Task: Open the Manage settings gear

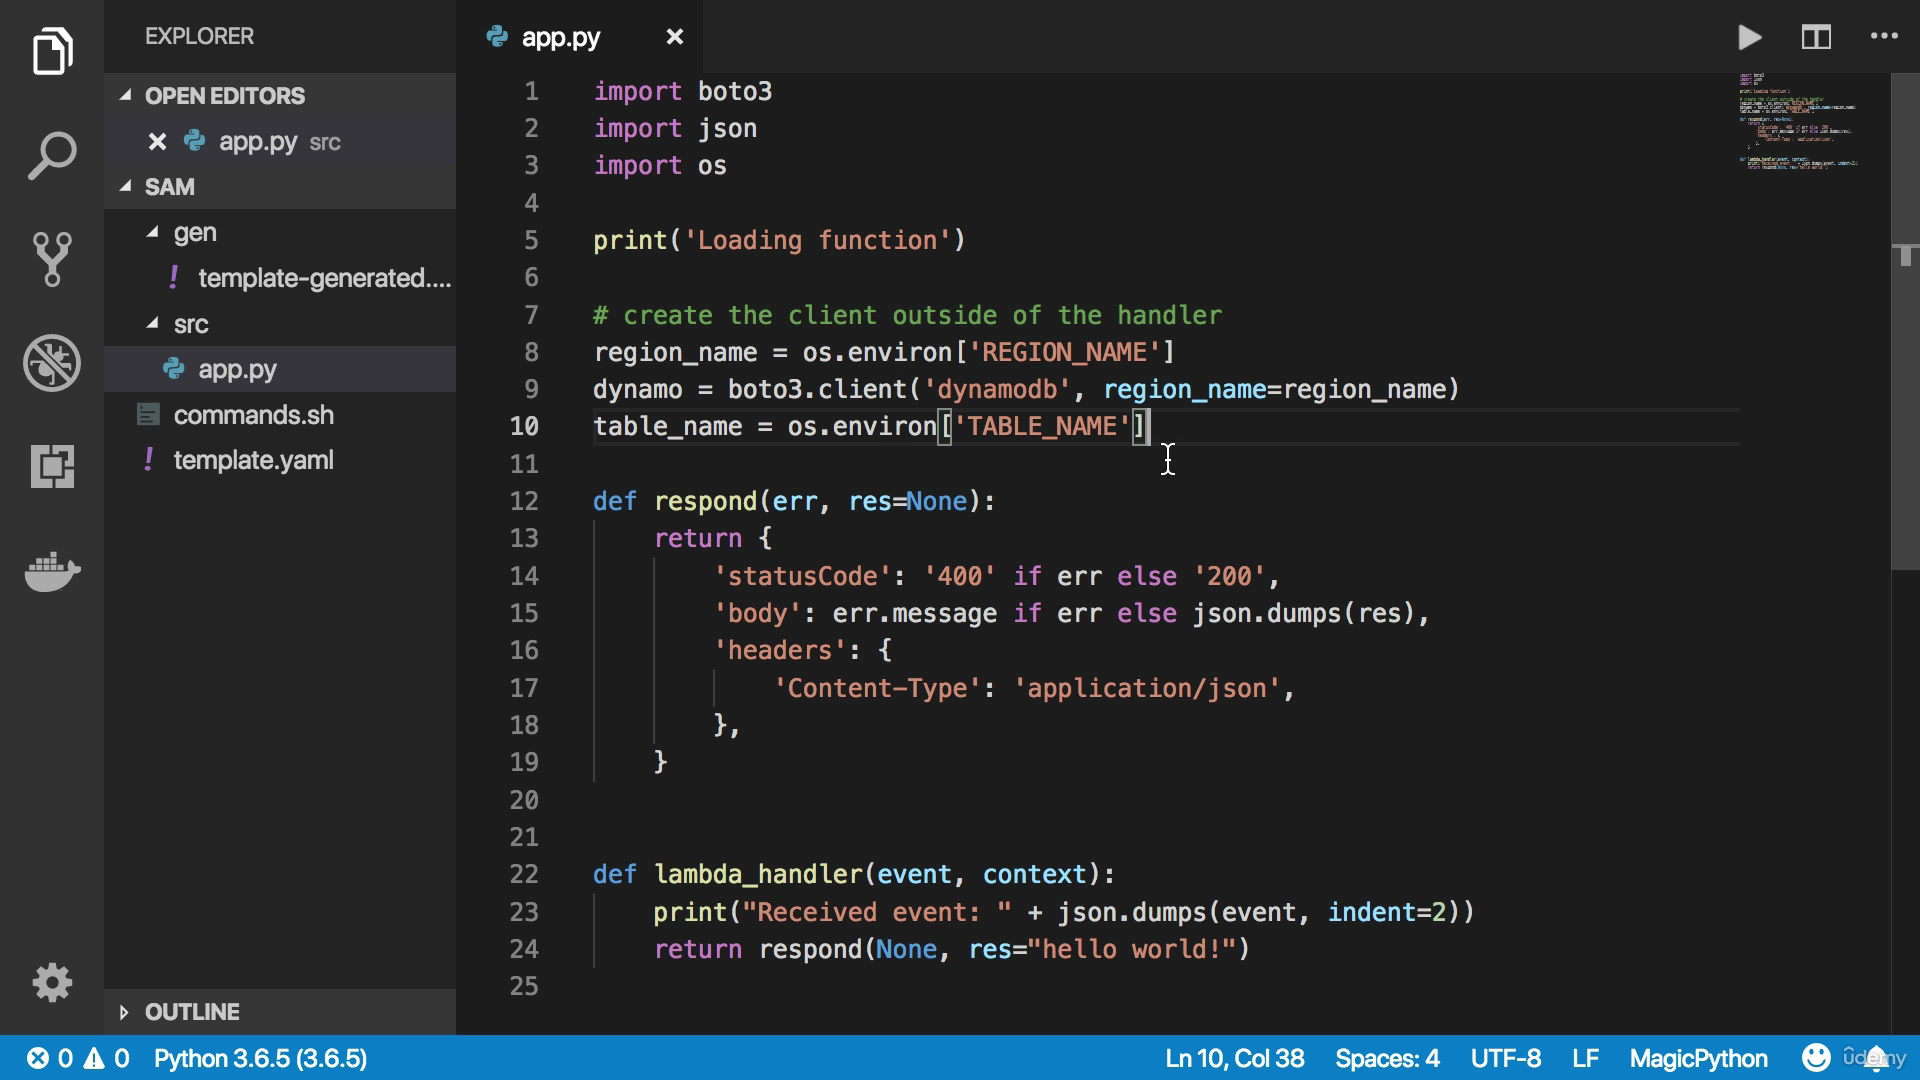Action: [52, 983]
